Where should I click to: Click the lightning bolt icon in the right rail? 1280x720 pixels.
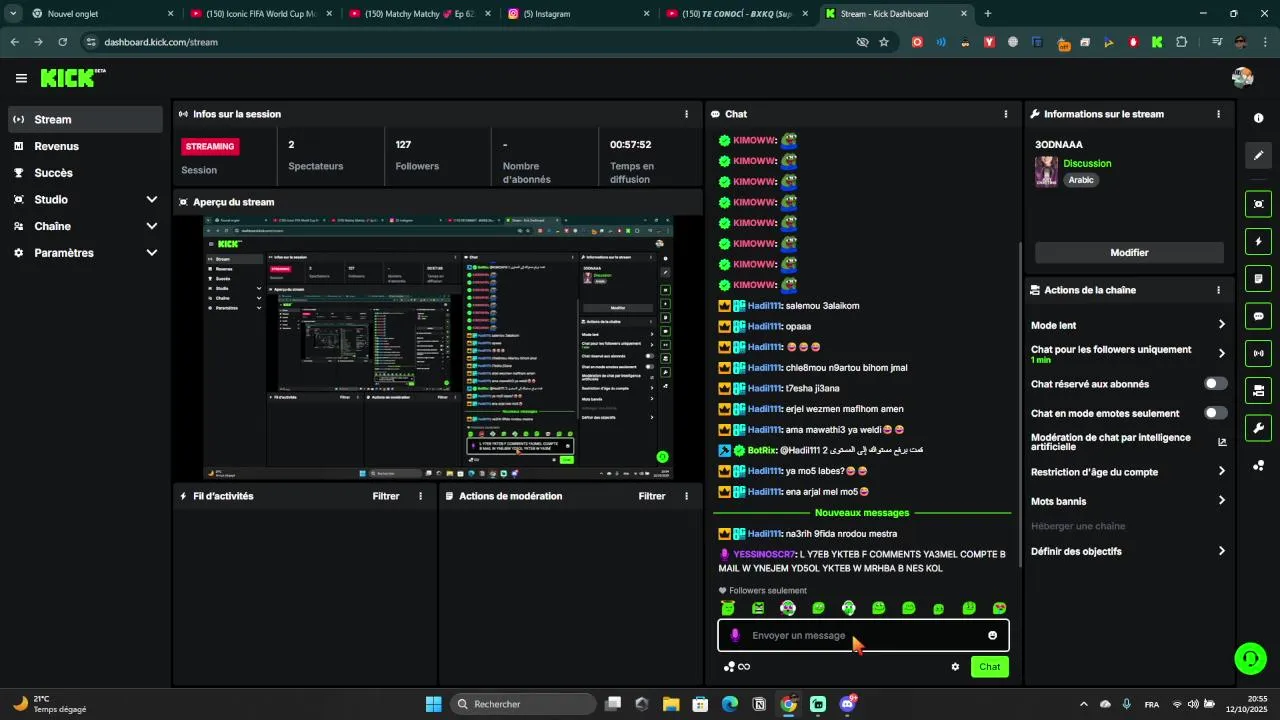tap(1258, 241)
